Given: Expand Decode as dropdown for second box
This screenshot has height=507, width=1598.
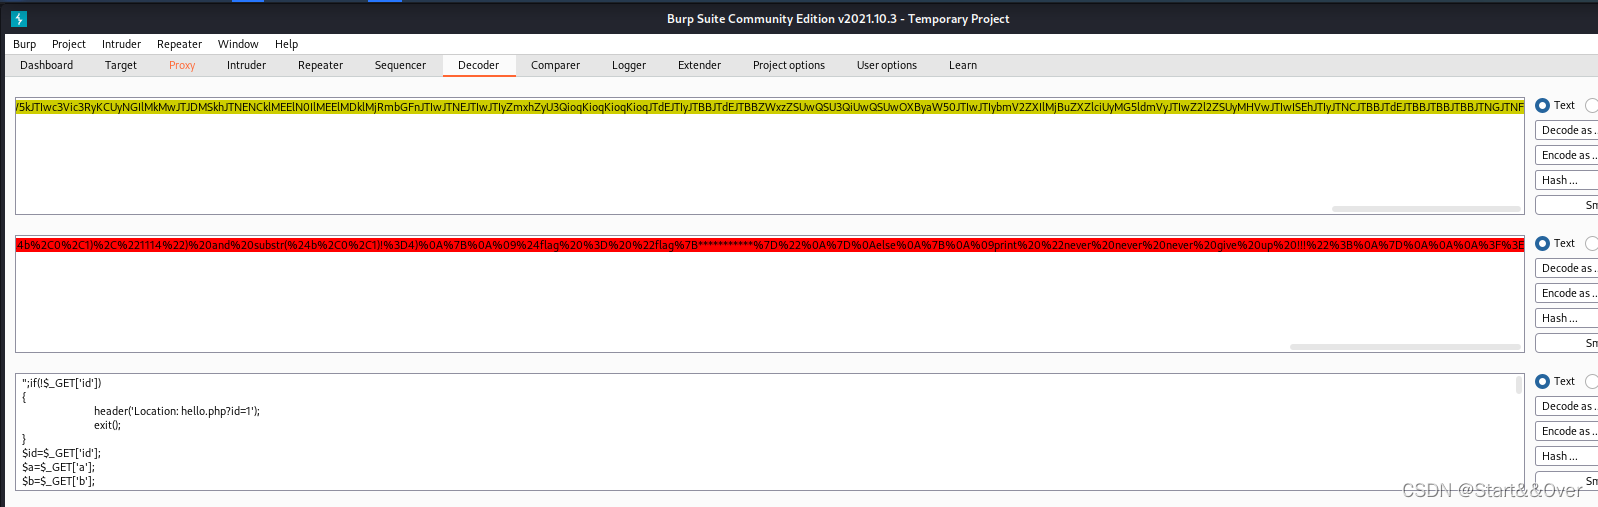Looking at the screenshot, I should [1567, 268].
